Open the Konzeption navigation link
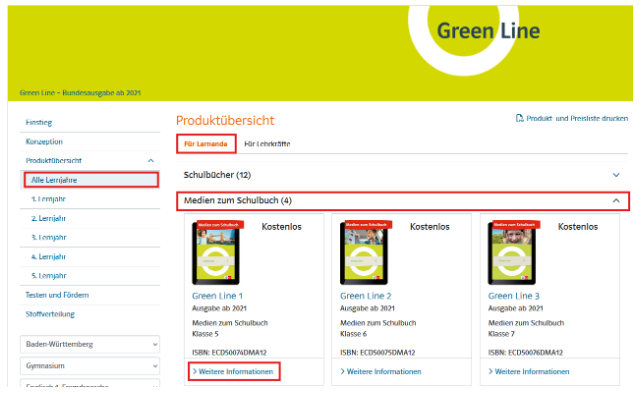The image size is (642, 396). [44, 142]
